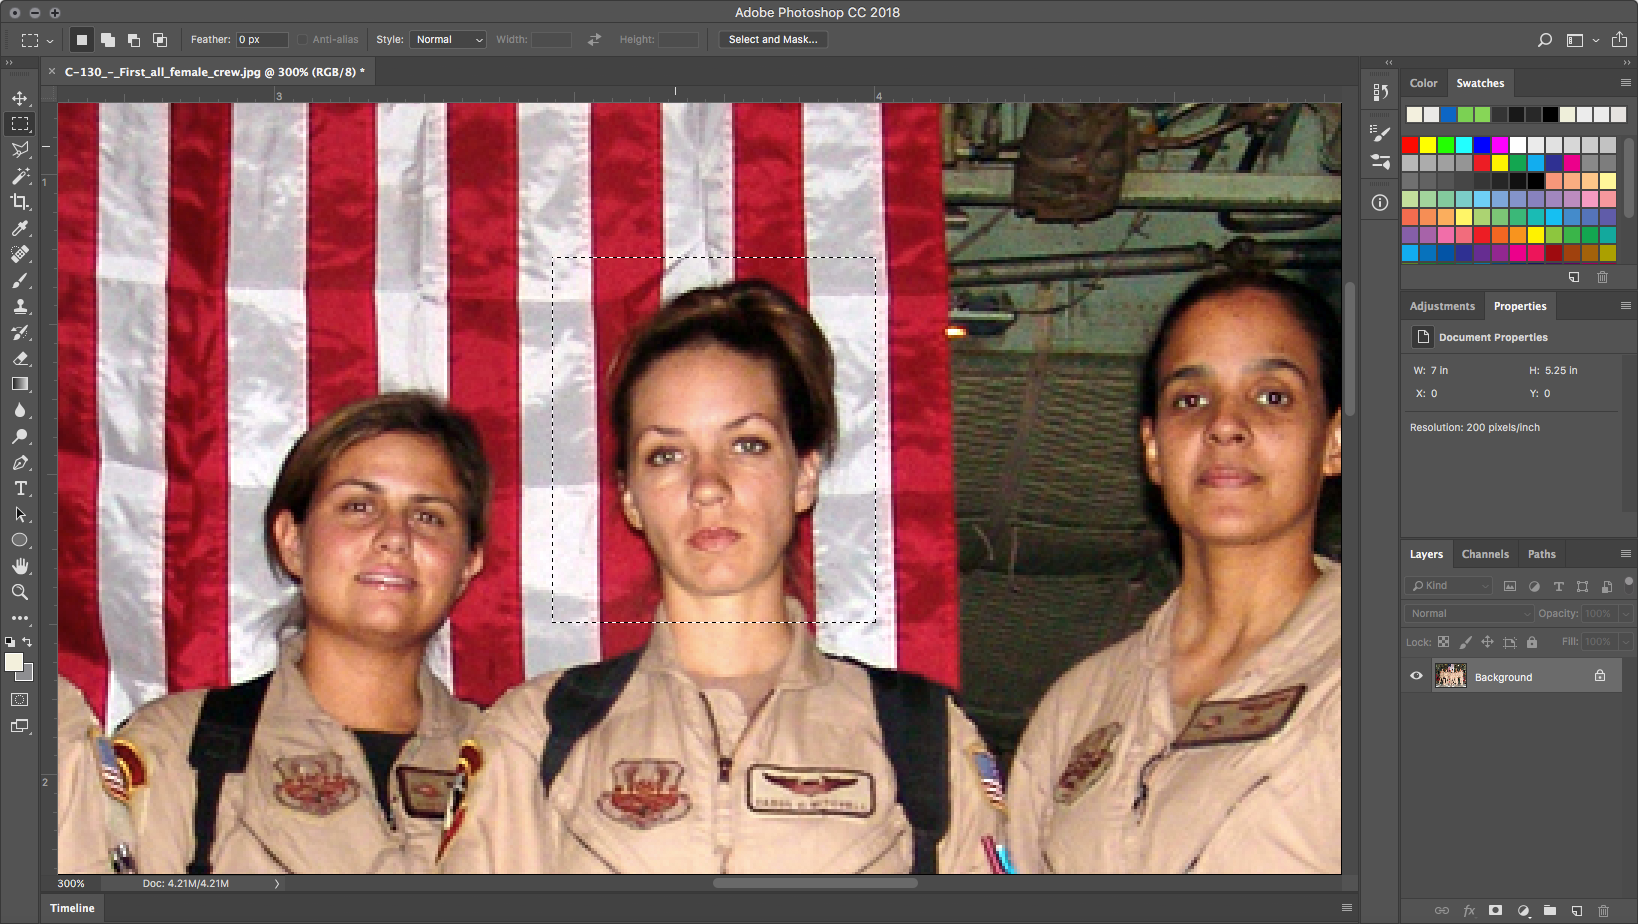Select the Move tool
1638x924 pixels.
click(20, 98)
